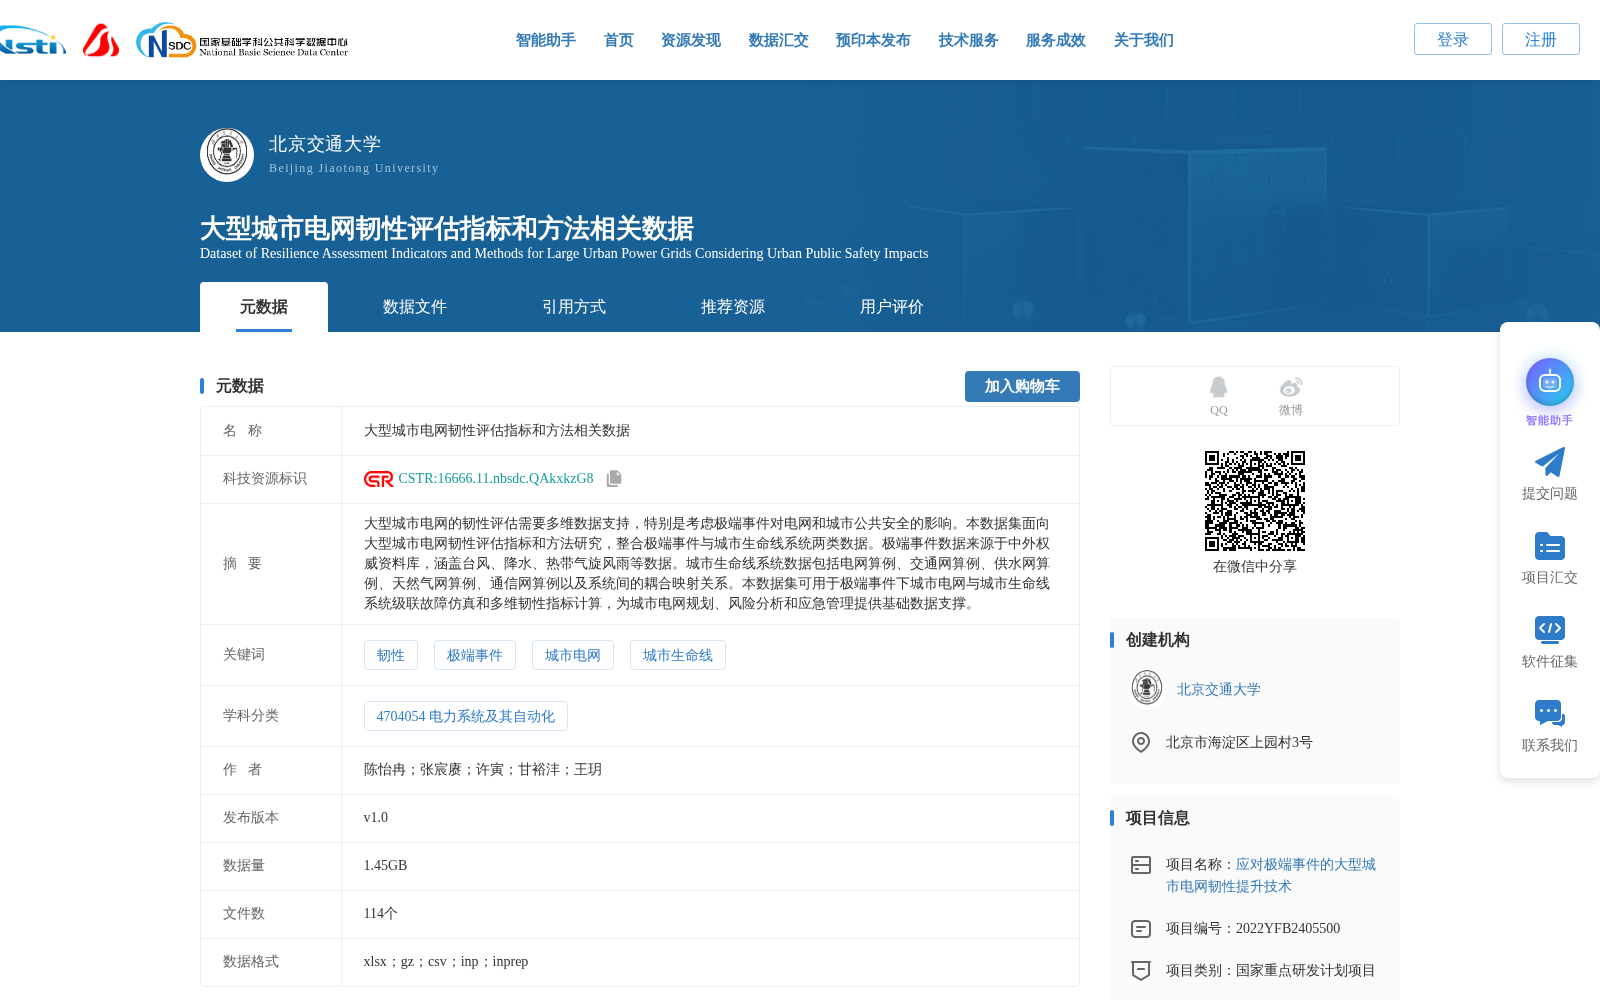The width and height of the screenshot is (1600, 1000).
Task: Click the data format value xlsx；gz；csv
Action: pos(446,962)
